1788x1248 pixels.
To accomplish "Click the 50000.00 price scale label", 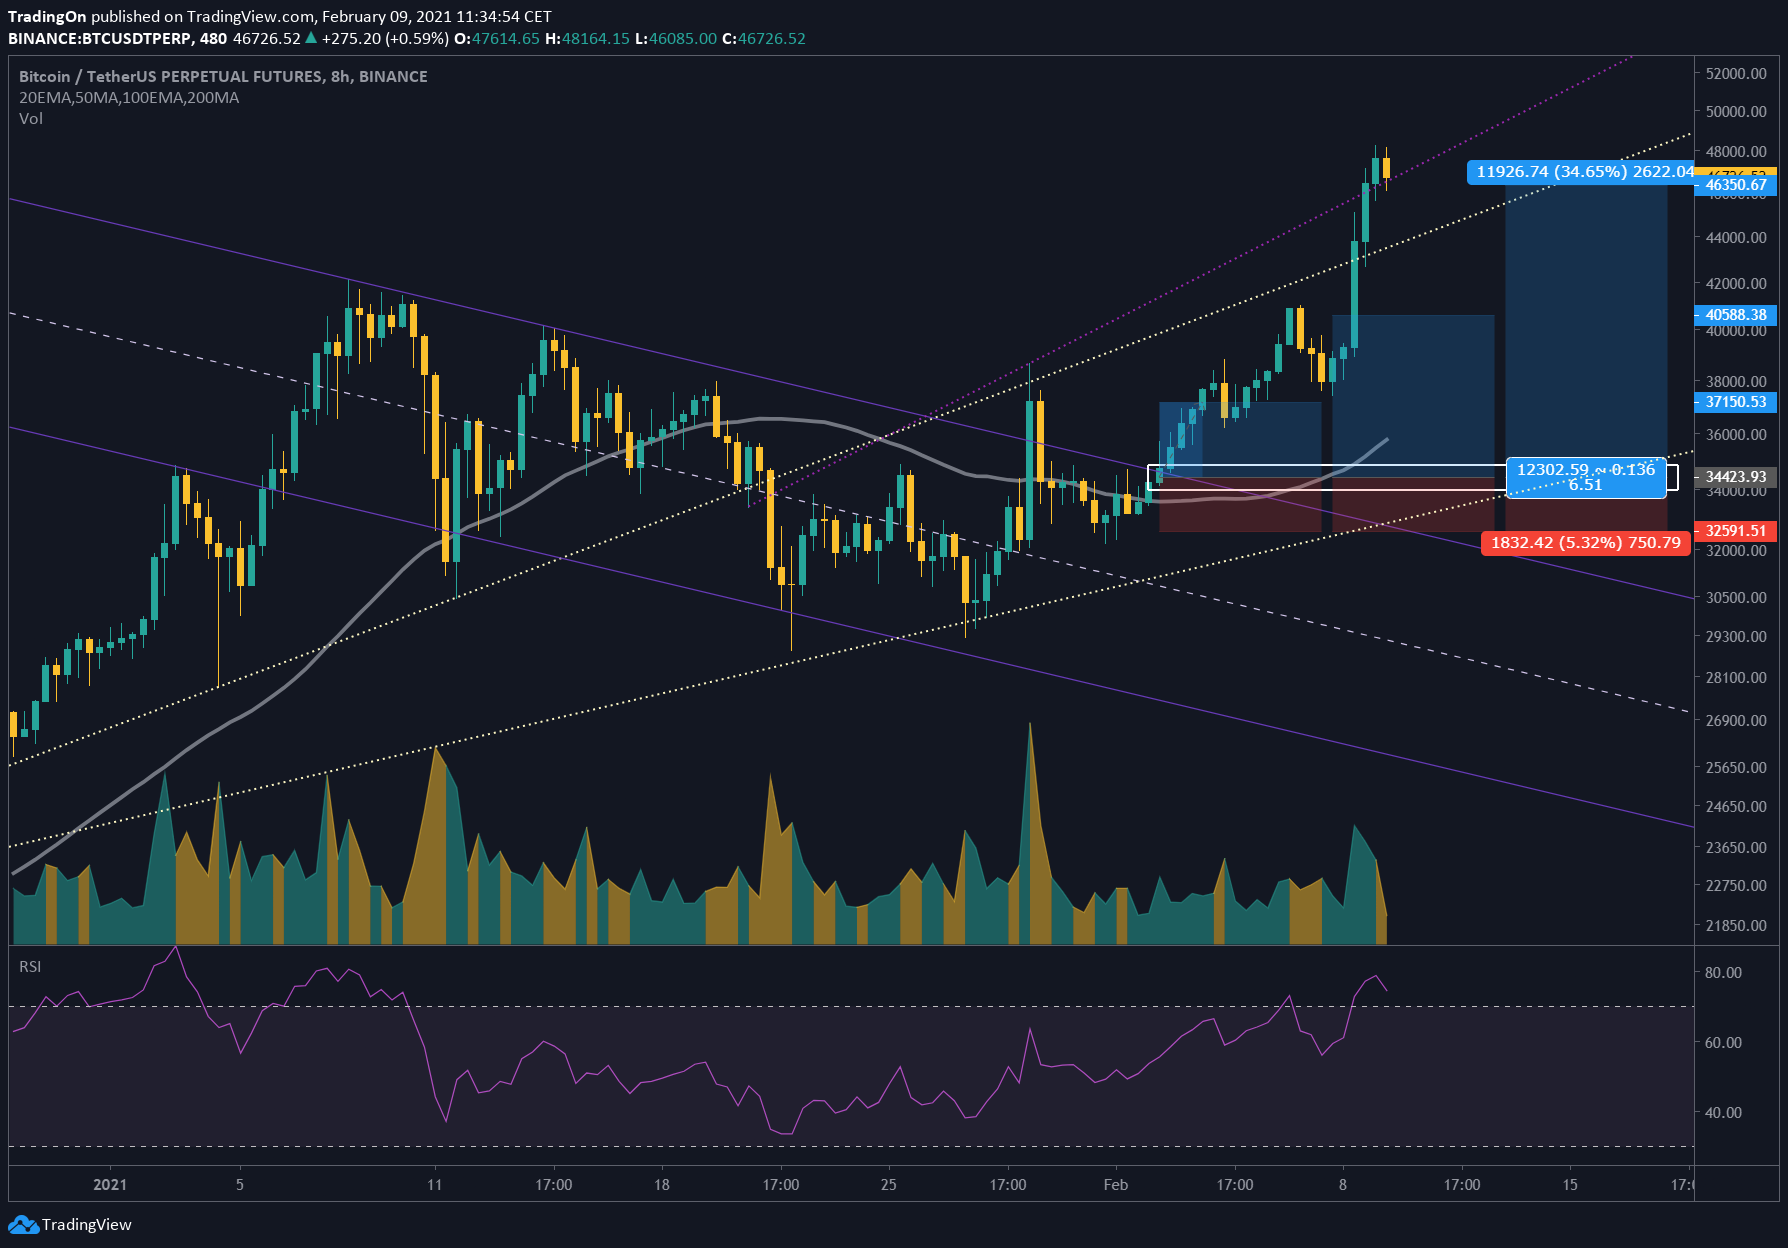I will coord(1736,112).
